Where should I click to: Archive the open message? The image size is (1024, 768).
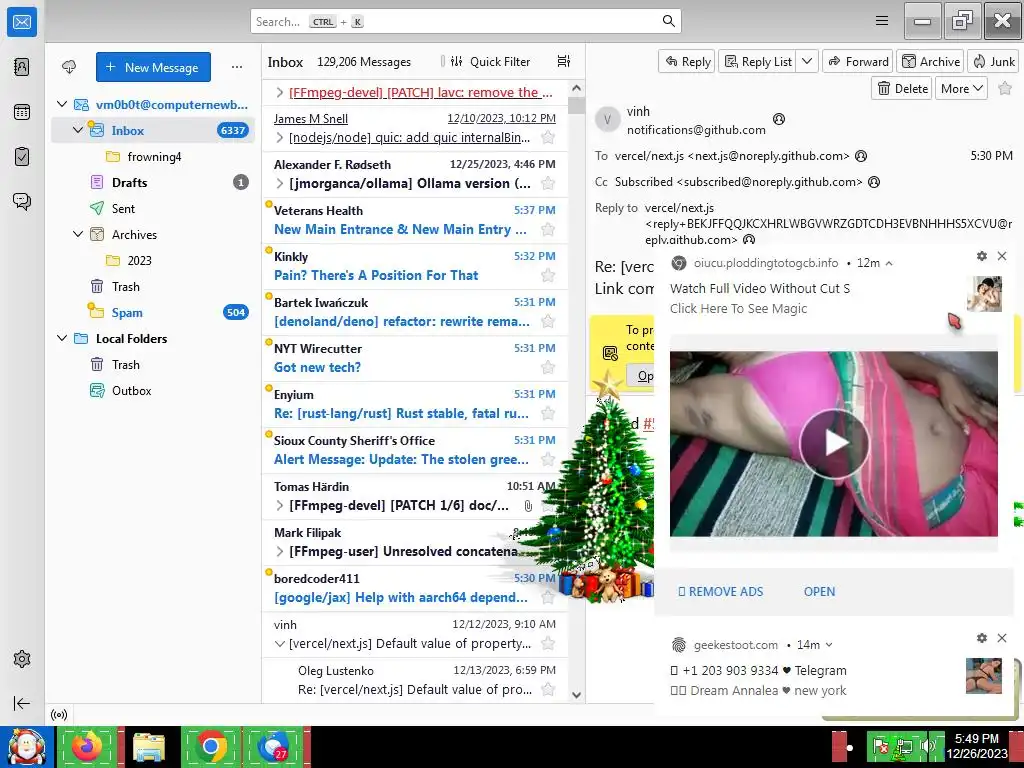point(931,61)
